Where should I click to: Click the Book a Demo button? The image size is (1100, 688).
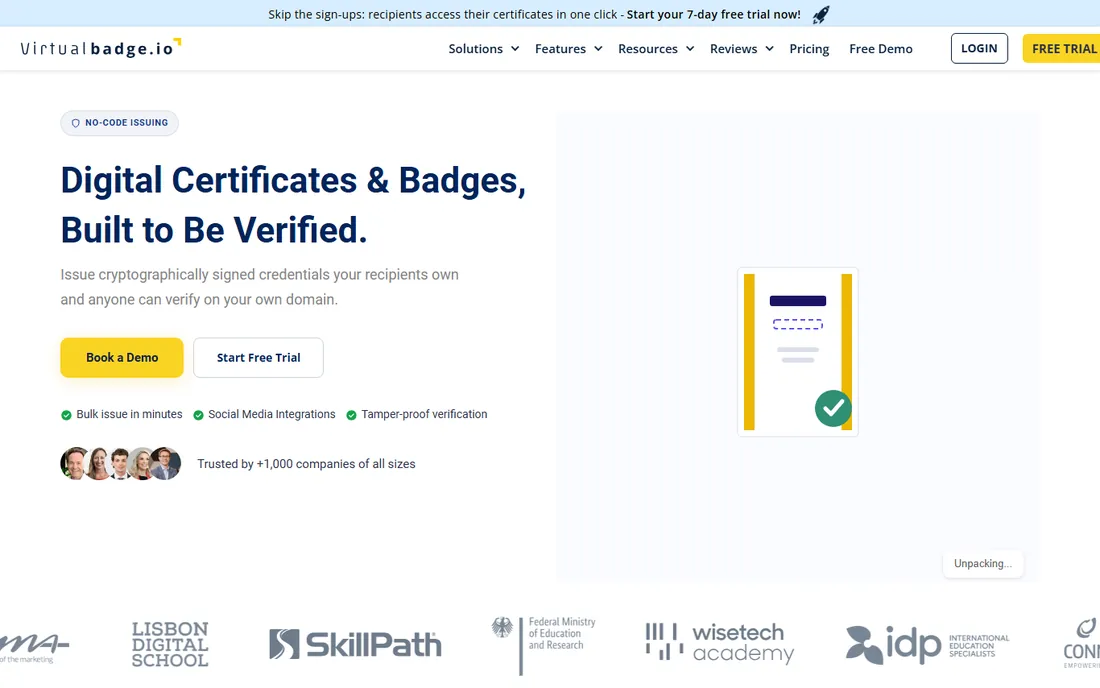pos(122,358)
